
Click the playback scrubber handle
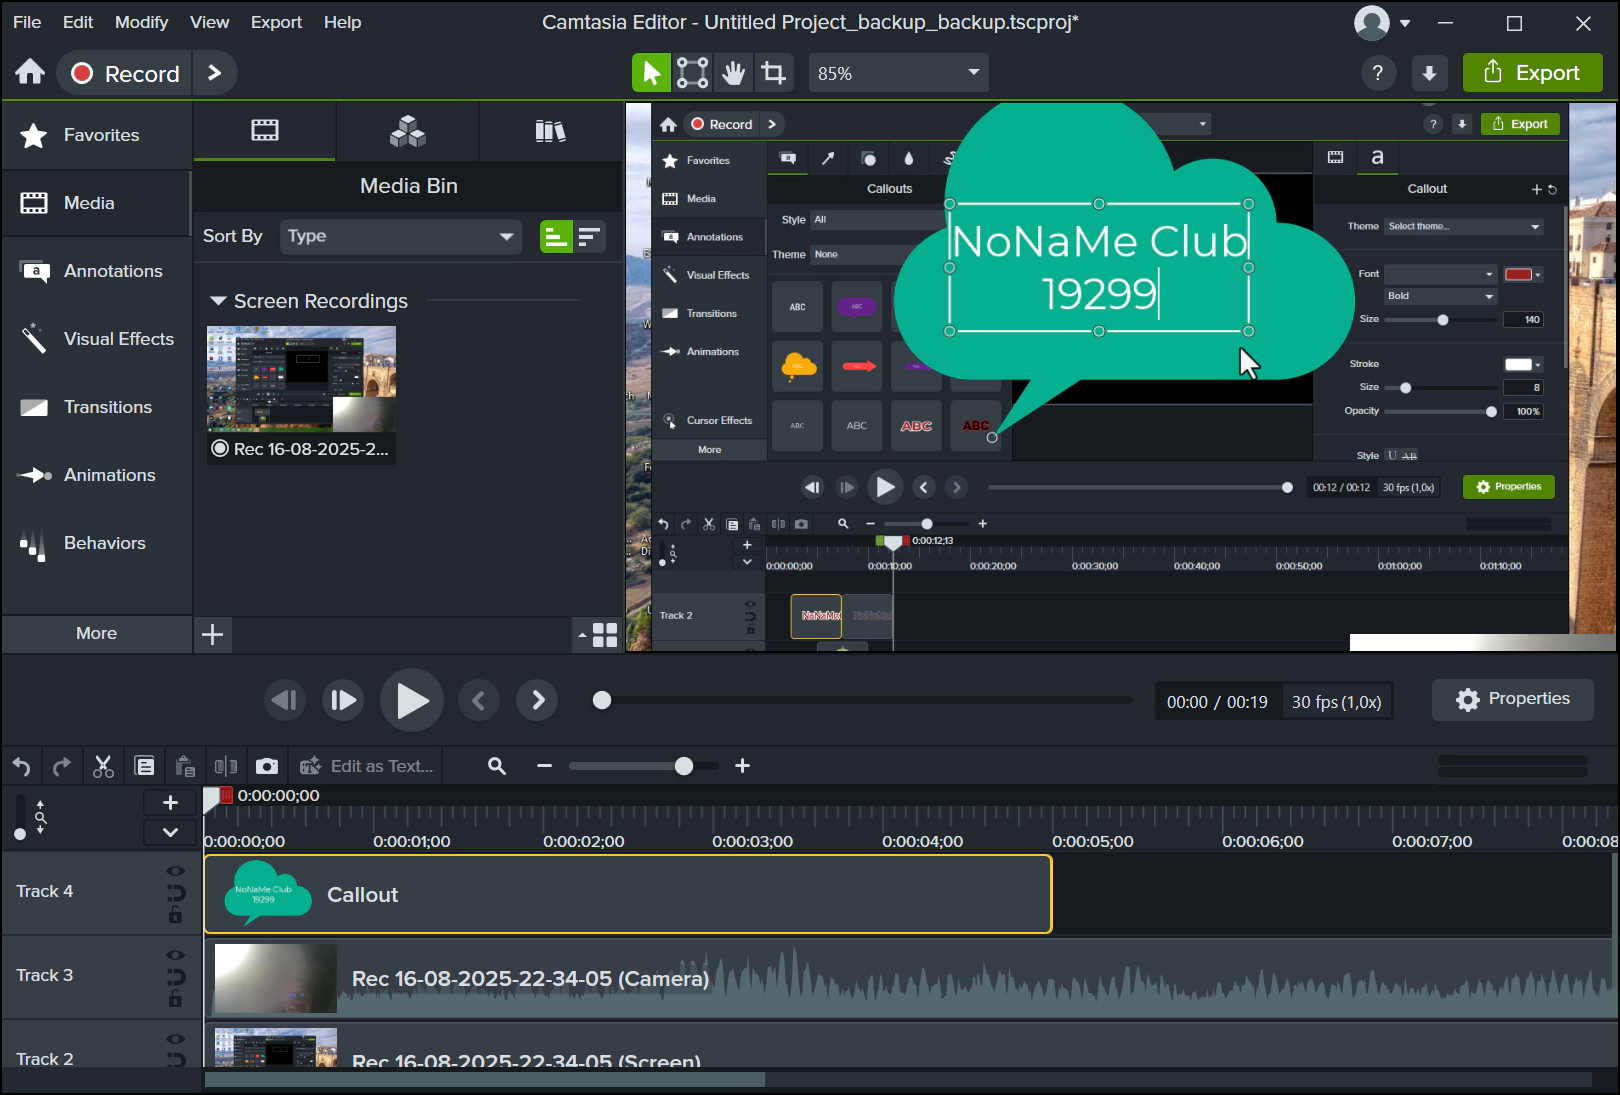(601, 701)
